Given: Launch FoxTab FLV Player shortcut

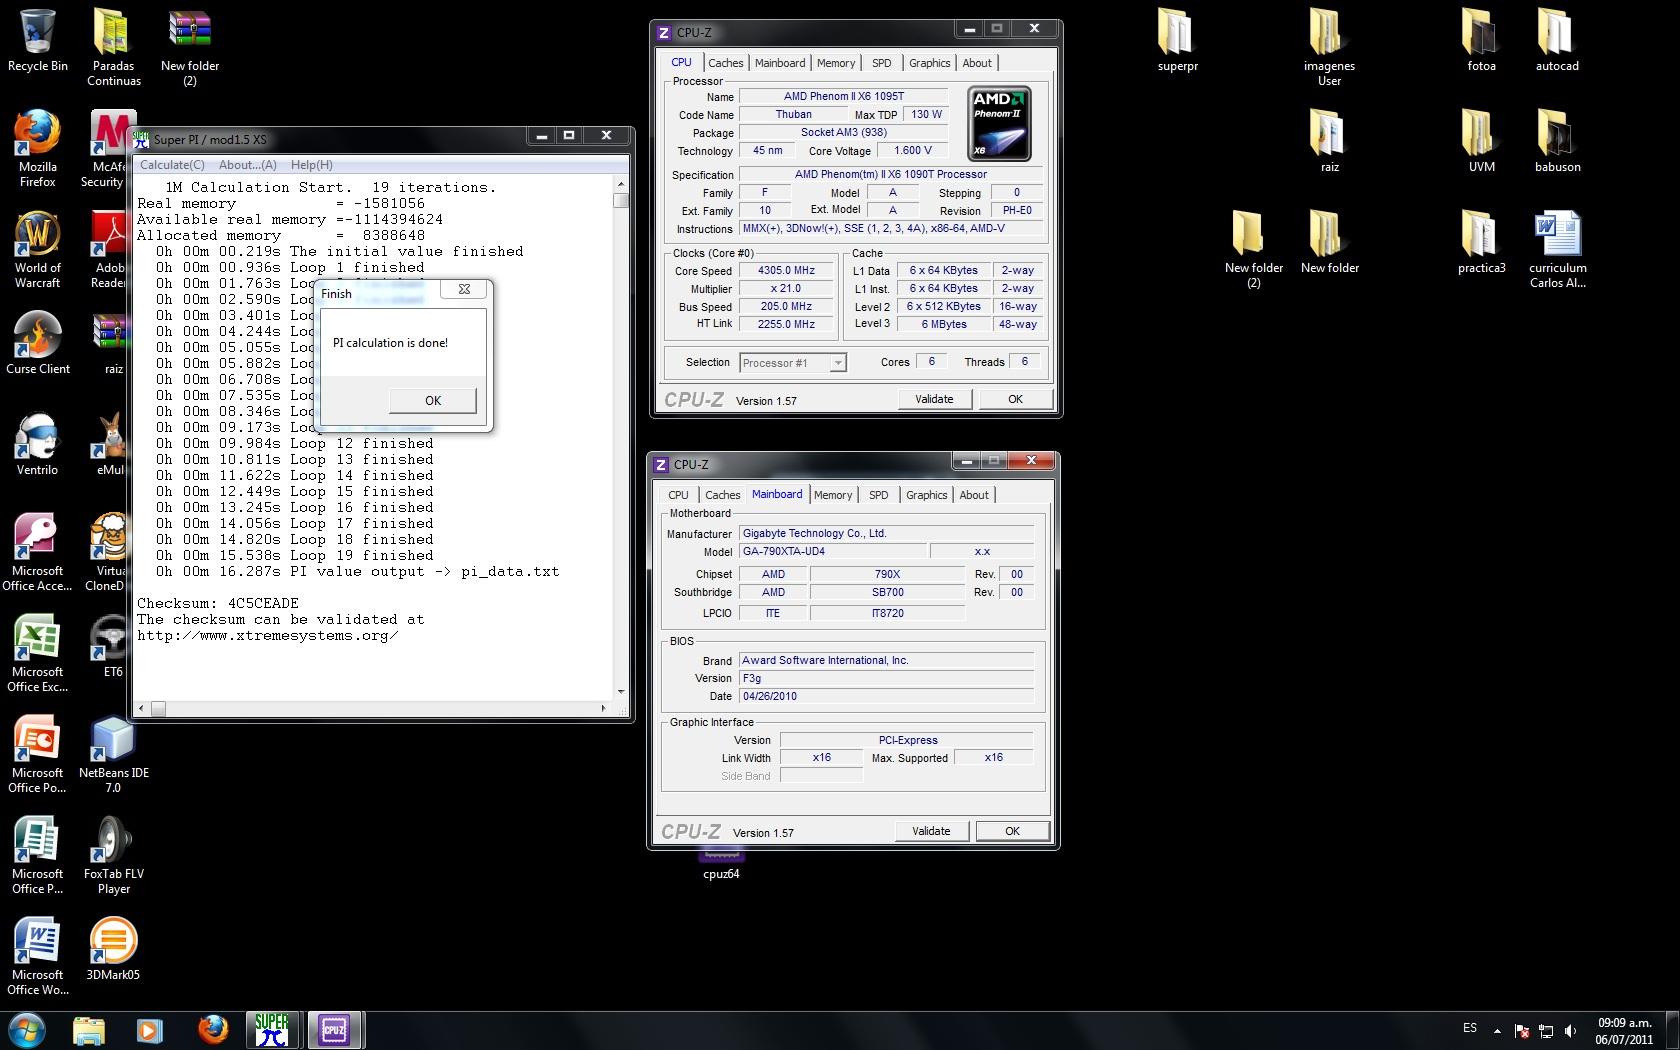Looking at the screenshot, I should click(x=113, y=855).
